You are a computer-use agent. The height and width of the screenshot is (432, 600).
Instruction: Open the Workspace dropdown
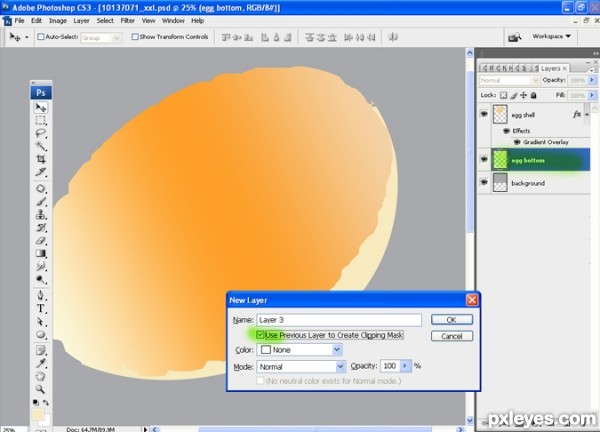click(551, 36)
